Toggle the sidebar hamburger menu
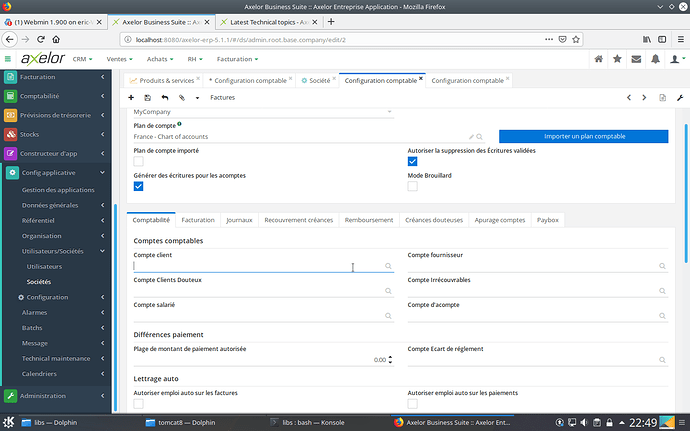The width and height of the screenshot is (690, 431). [7, 59]
